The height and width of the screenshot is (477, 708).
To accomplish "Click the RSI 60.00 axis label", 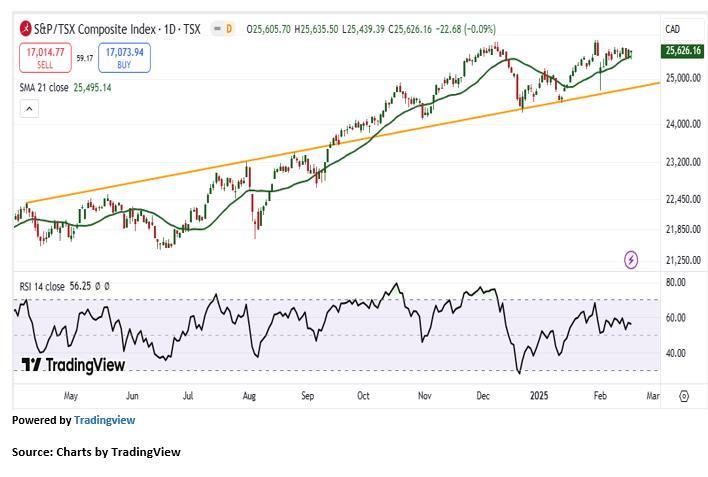I will pos(675,318).
